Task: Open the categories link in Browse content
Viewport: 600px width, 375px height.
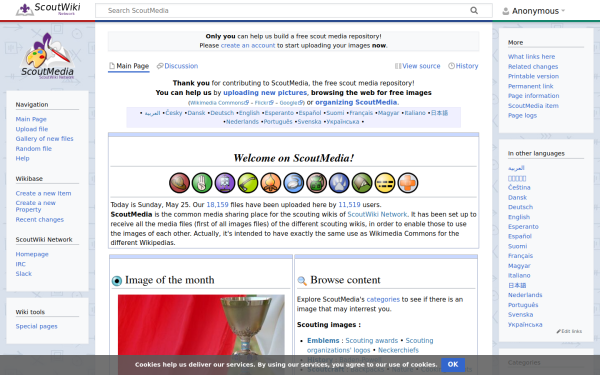Action: [x=383, y=299]
